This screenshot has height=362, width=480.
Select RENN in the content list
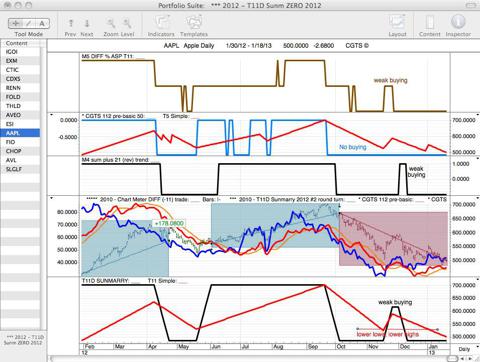pos(20,88)
